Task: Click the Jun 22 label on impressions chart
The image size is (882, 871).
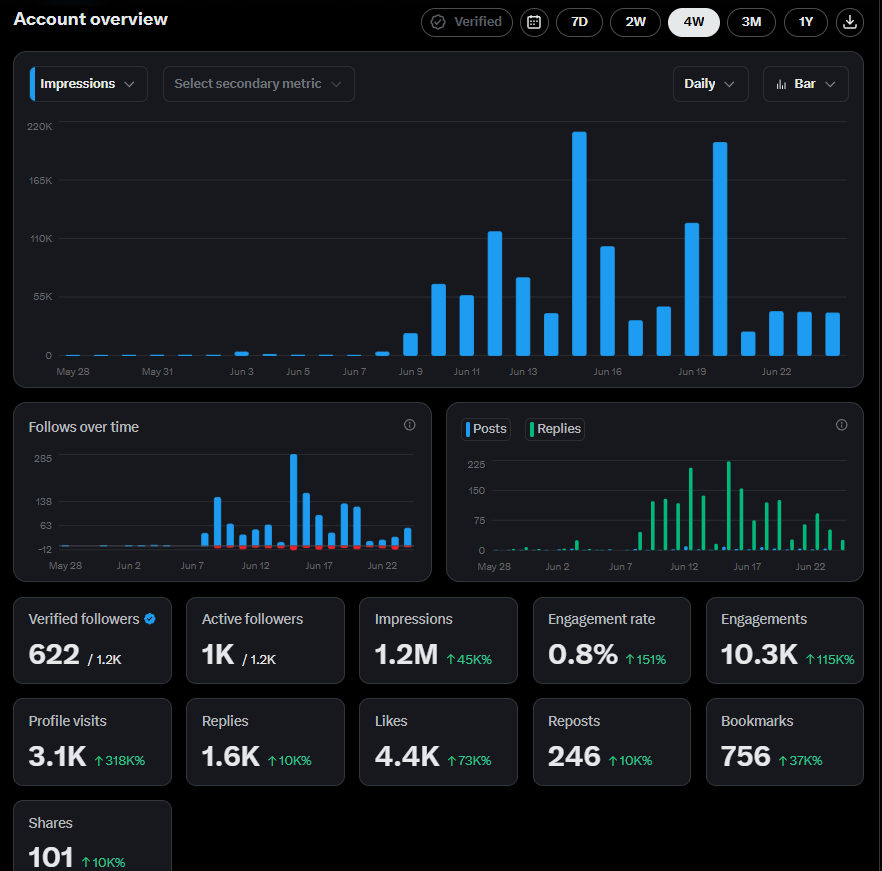Action: 776,372
